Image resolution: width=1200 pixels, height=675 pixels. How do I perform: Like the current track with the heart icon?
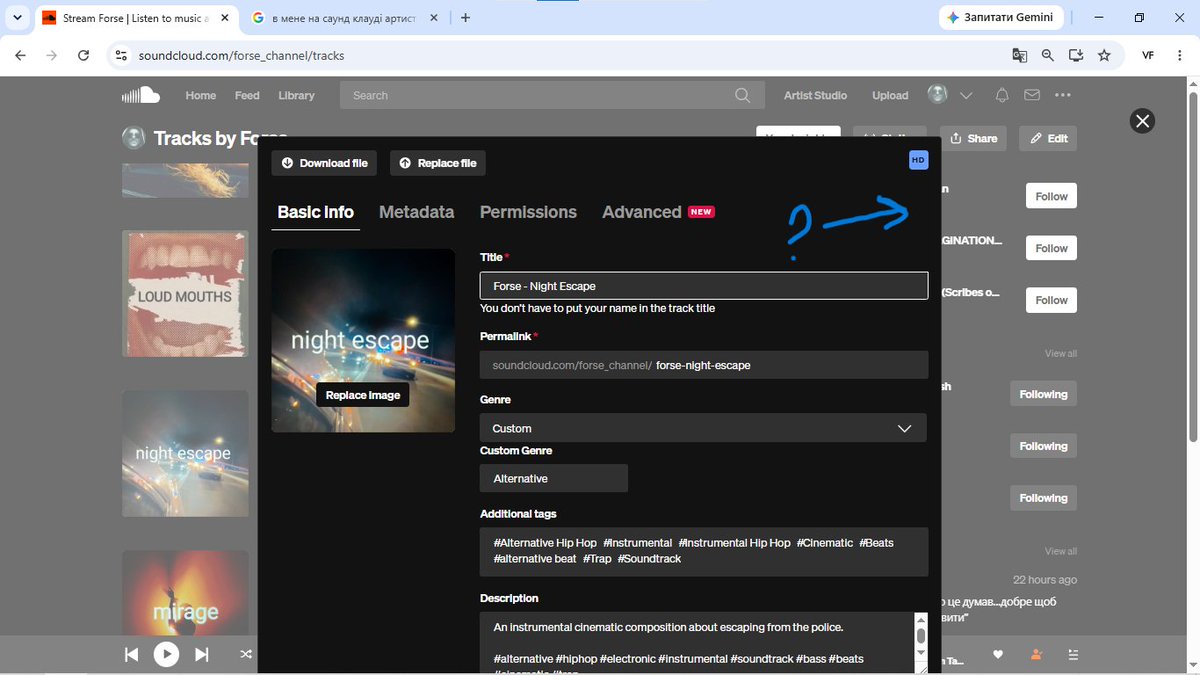(997, 654)
